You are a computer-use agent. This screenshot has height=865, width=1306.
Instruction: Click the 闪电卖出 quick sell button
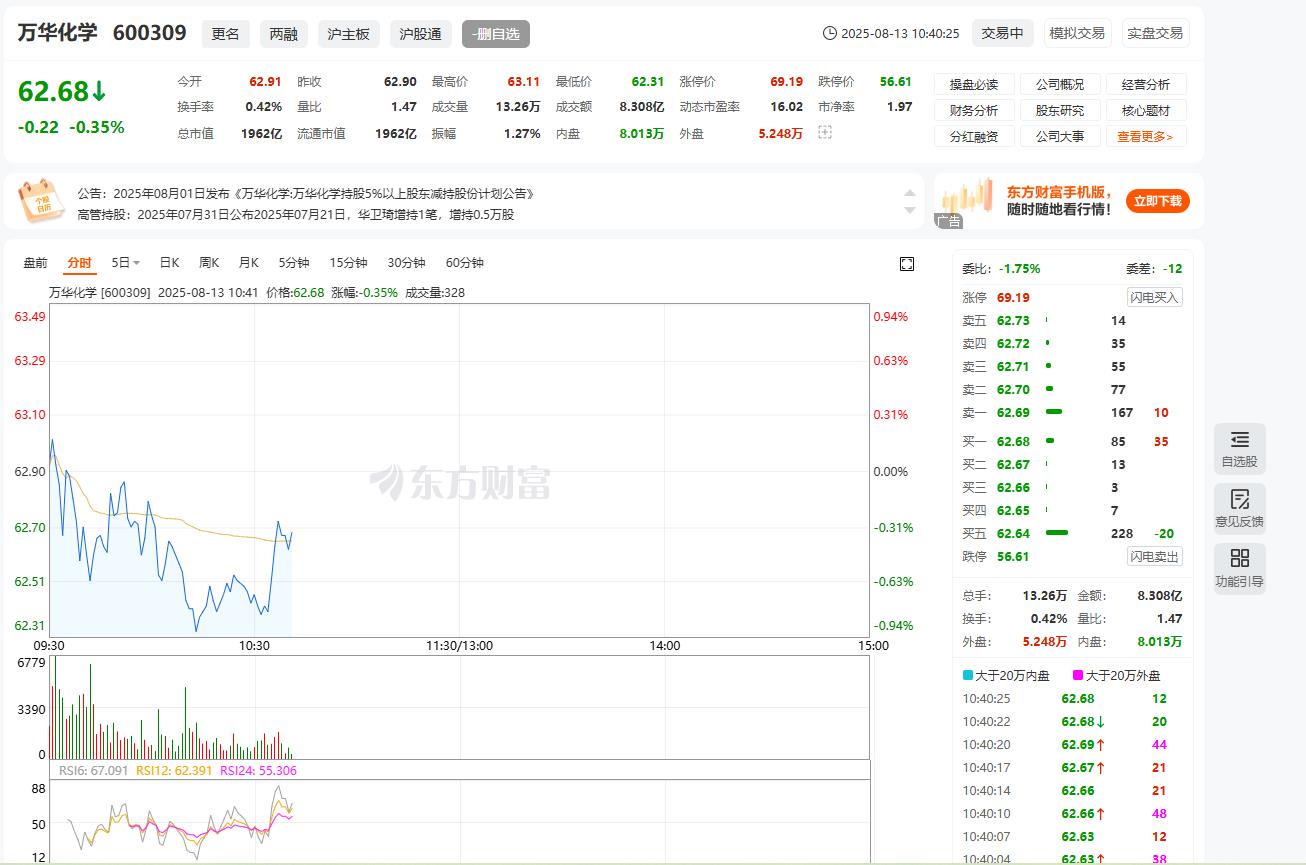[1155, 556]
